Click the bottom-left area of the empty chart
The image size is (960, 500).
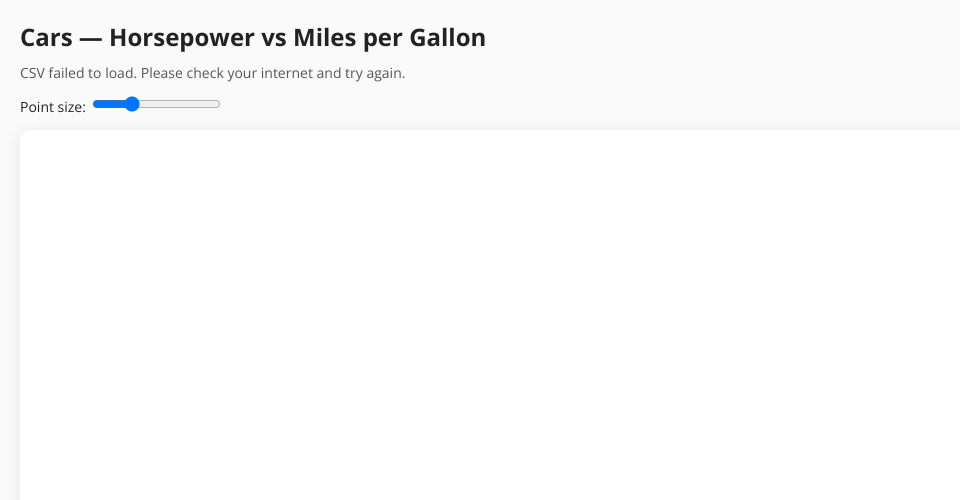click(x=60, y=470)
